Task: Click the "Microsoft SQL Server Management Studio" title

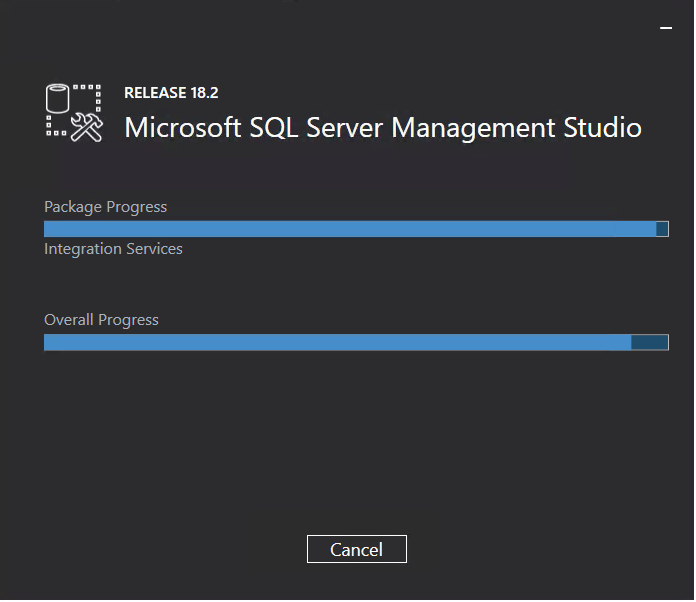Action: coord(384,129)
